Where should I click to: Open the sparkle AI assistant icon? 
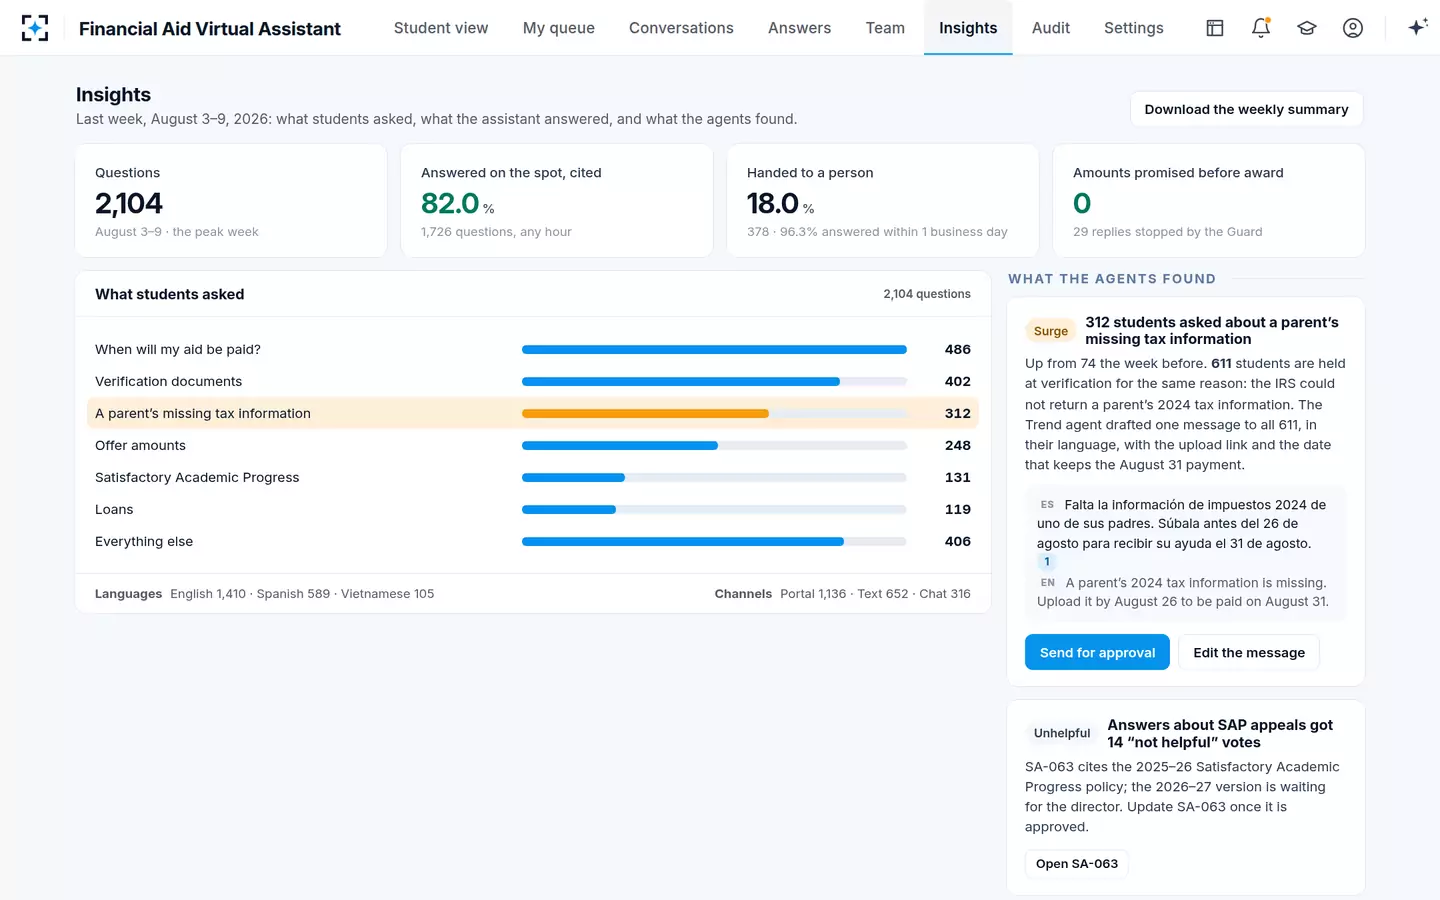[x=1417, y=28]
